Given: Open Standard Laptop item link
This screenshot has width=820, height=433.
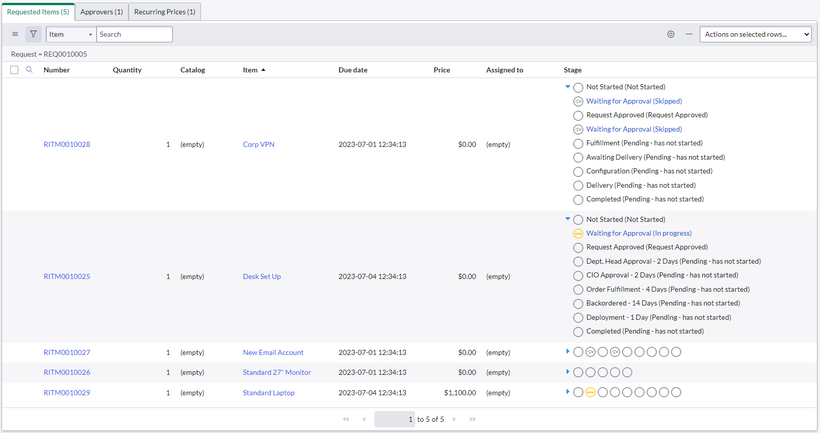Looking at the screenshot, I should 269,393.
